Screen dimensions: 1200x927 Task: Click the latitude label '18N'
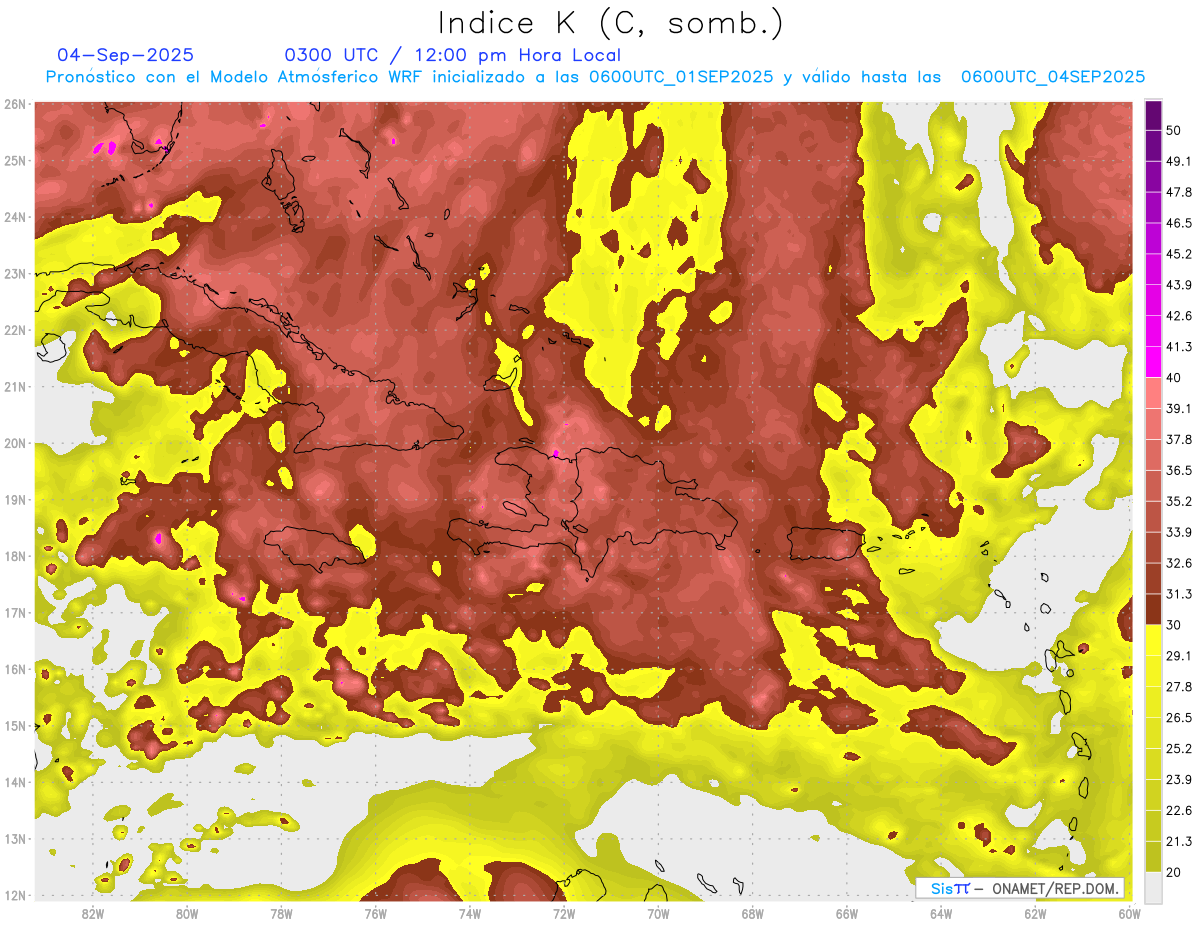coord(15,556)
